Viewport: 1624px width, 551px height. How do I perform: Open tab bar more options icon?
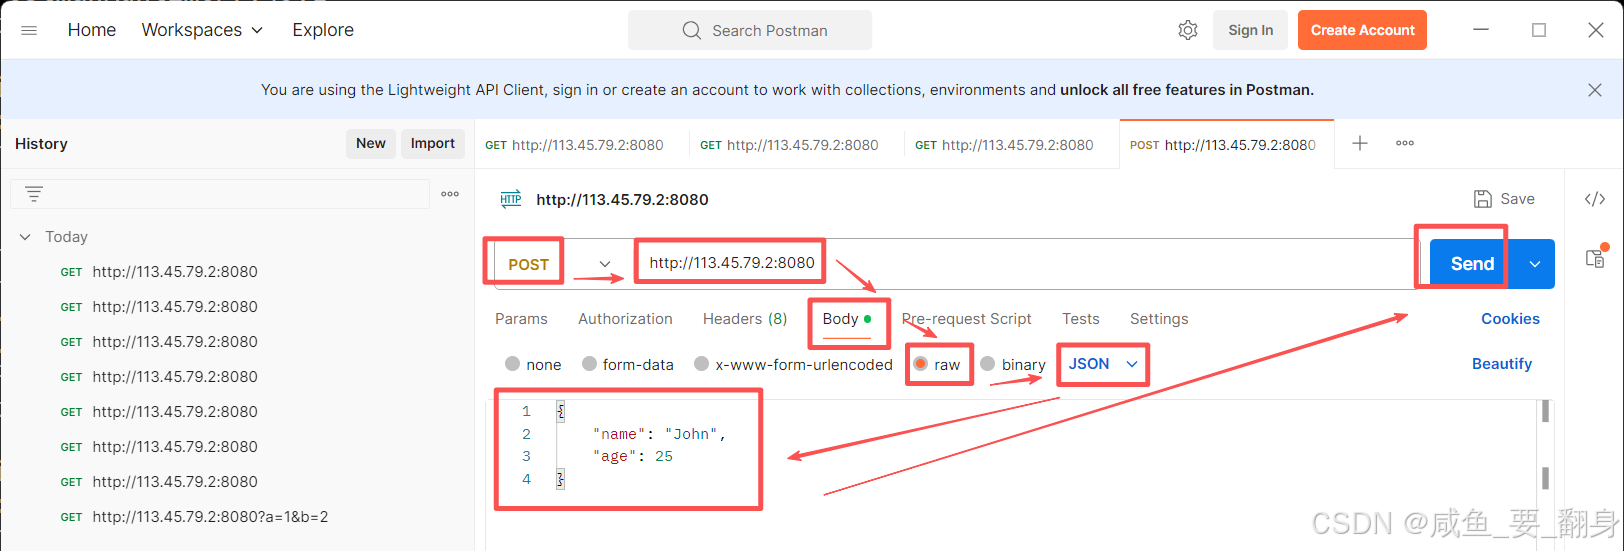[x=1405, y=143]
